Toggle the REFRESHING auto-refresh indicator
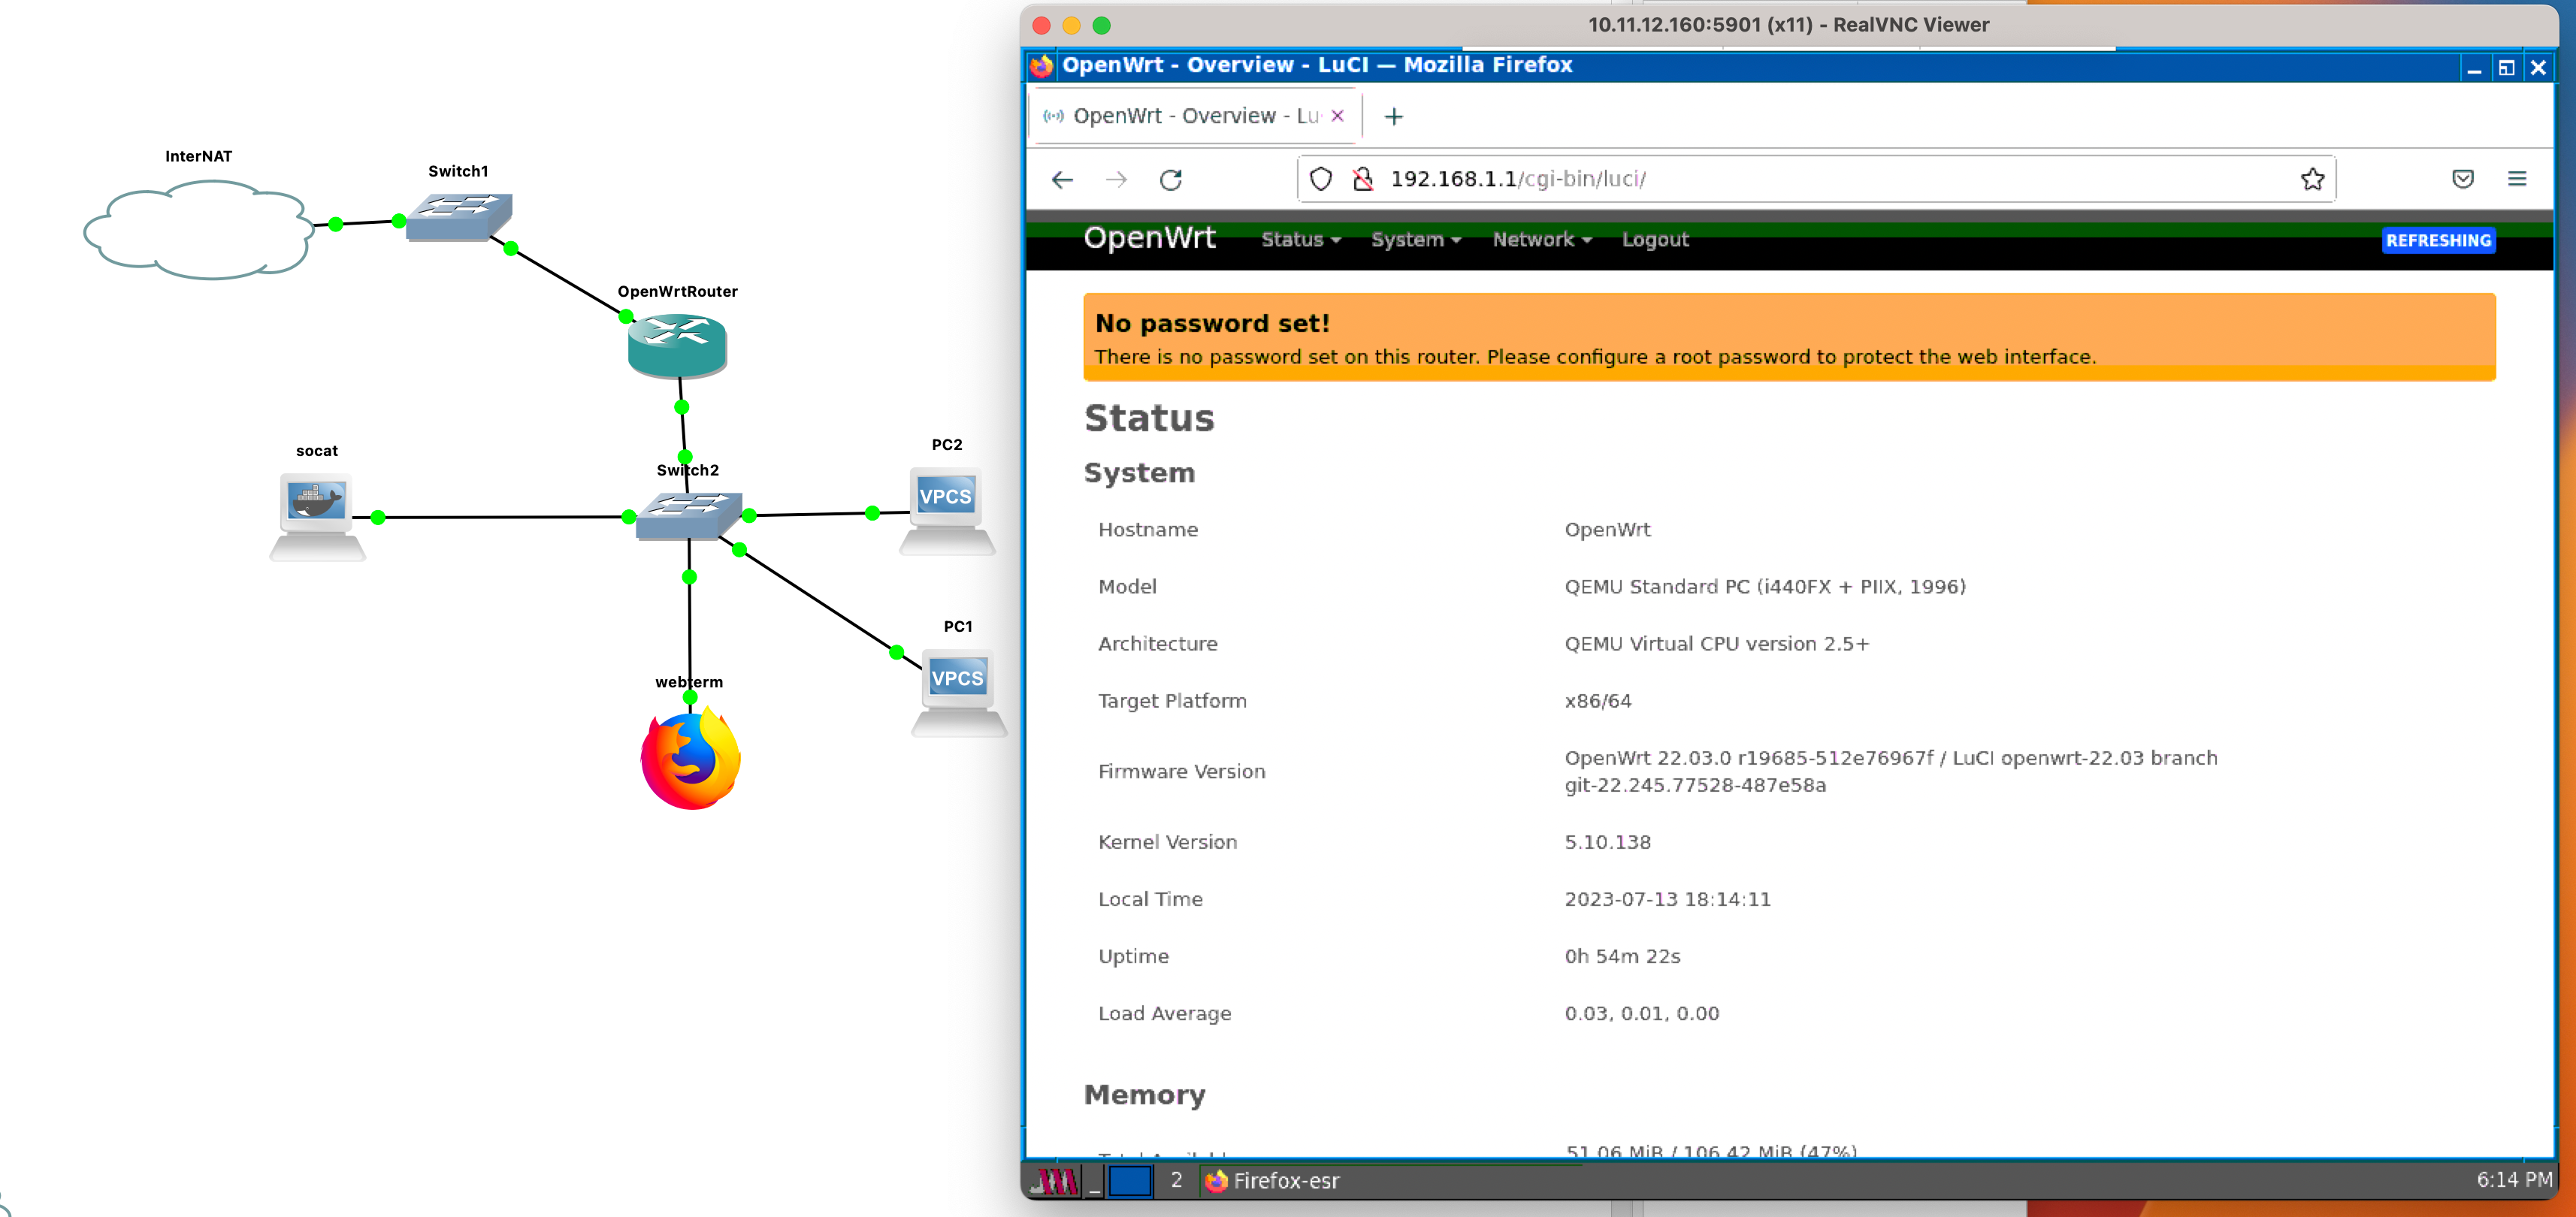2576x1217 pixels. click(2438, 240)
